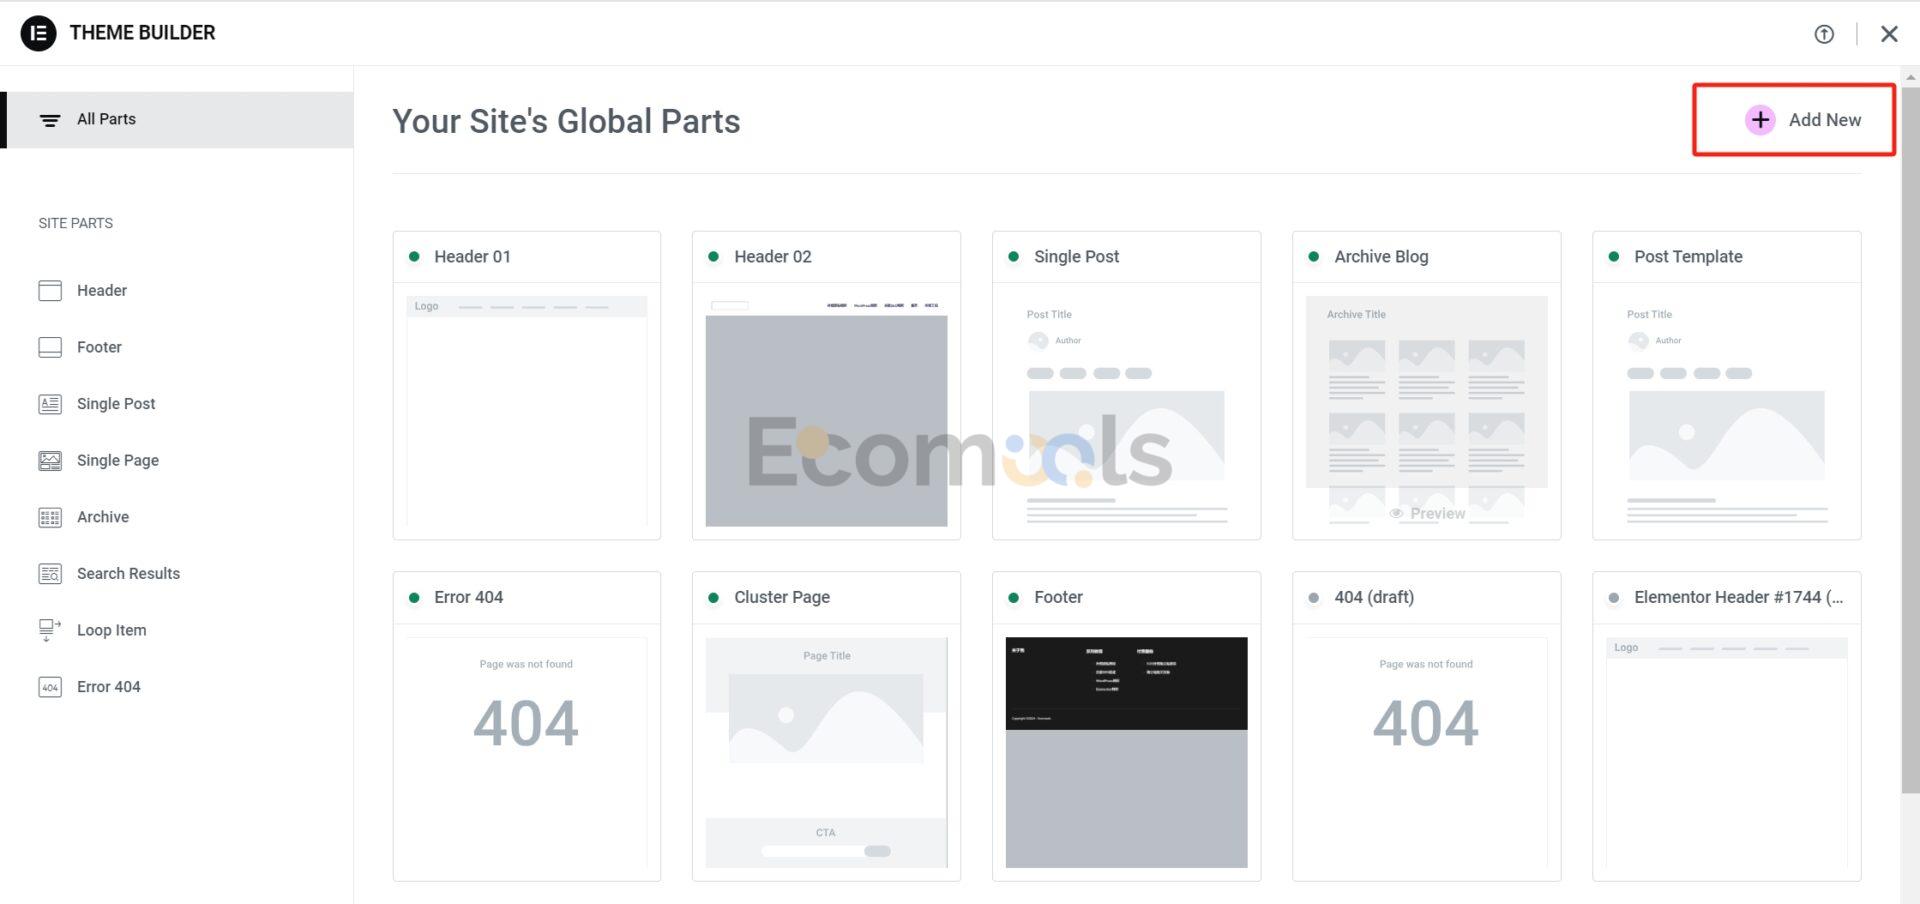1920x904 pixels.
Task: Click the Post Template card title
Action: click(1688, 257)
